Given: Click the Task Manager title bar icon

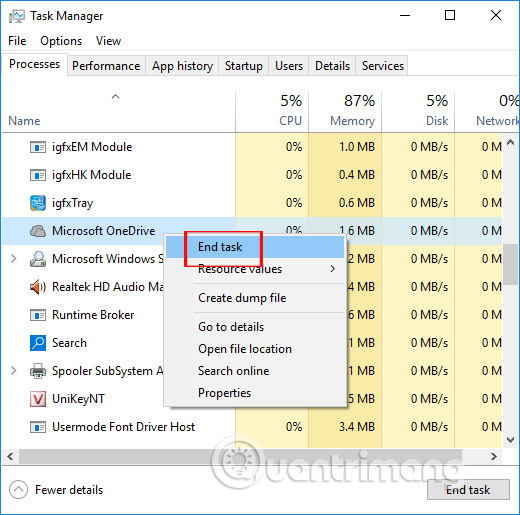Looking at the screenshot, I should click(x=17, y=16).
